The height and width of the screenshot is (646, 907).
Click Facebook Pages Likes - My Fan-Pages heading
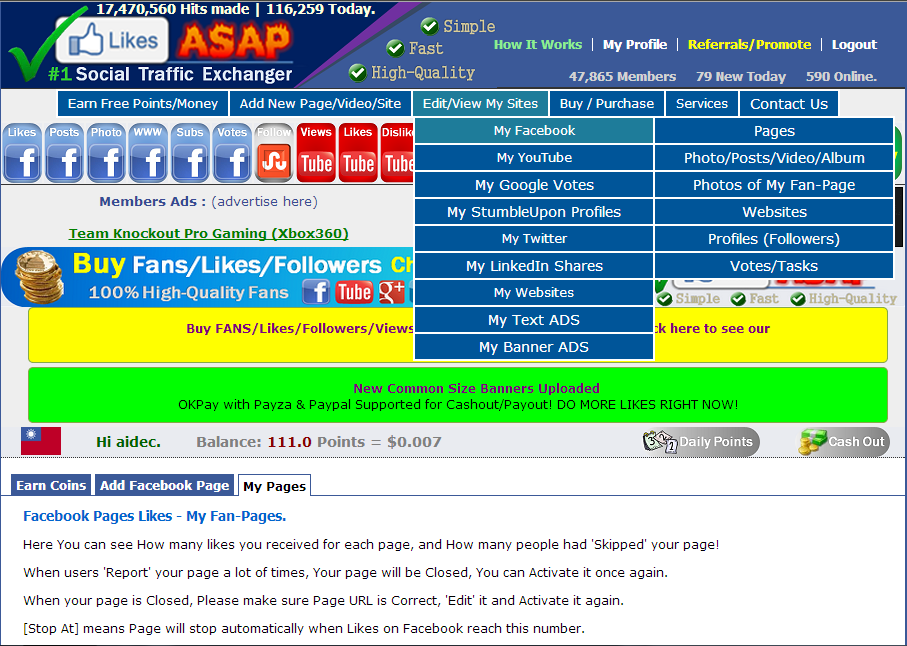coord(154,516)
